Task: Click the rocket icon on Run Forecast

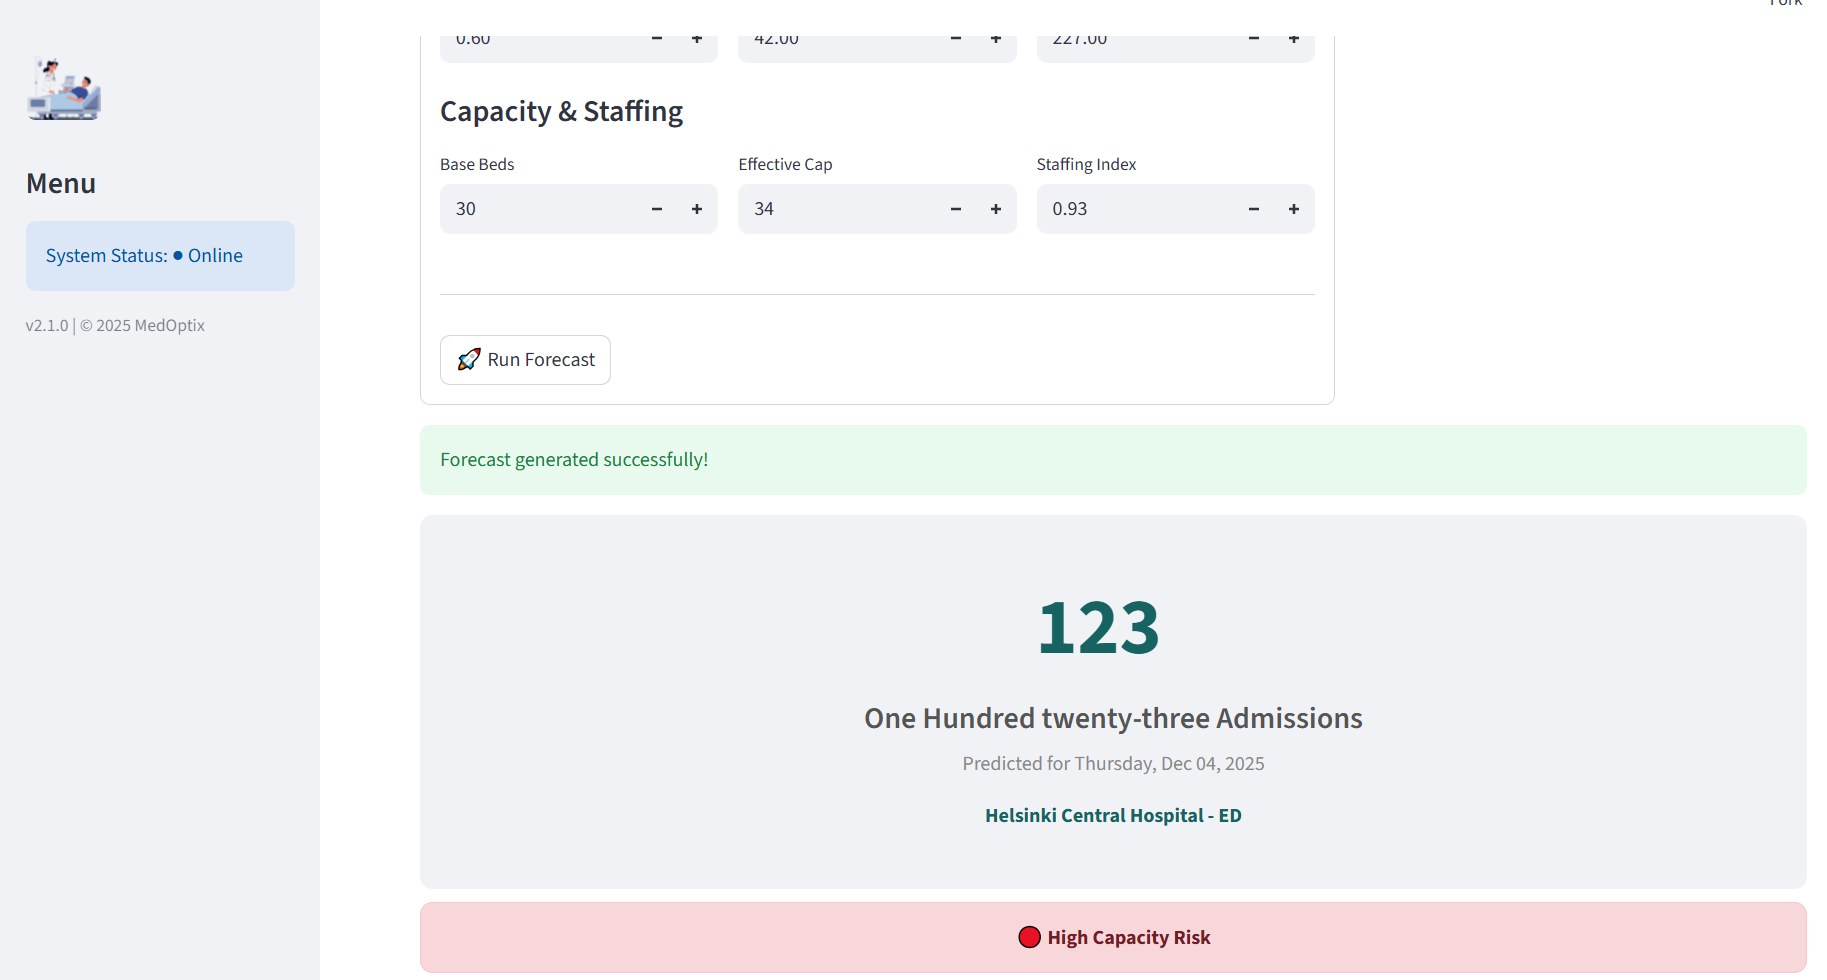Action: click(x=469, y=360)
